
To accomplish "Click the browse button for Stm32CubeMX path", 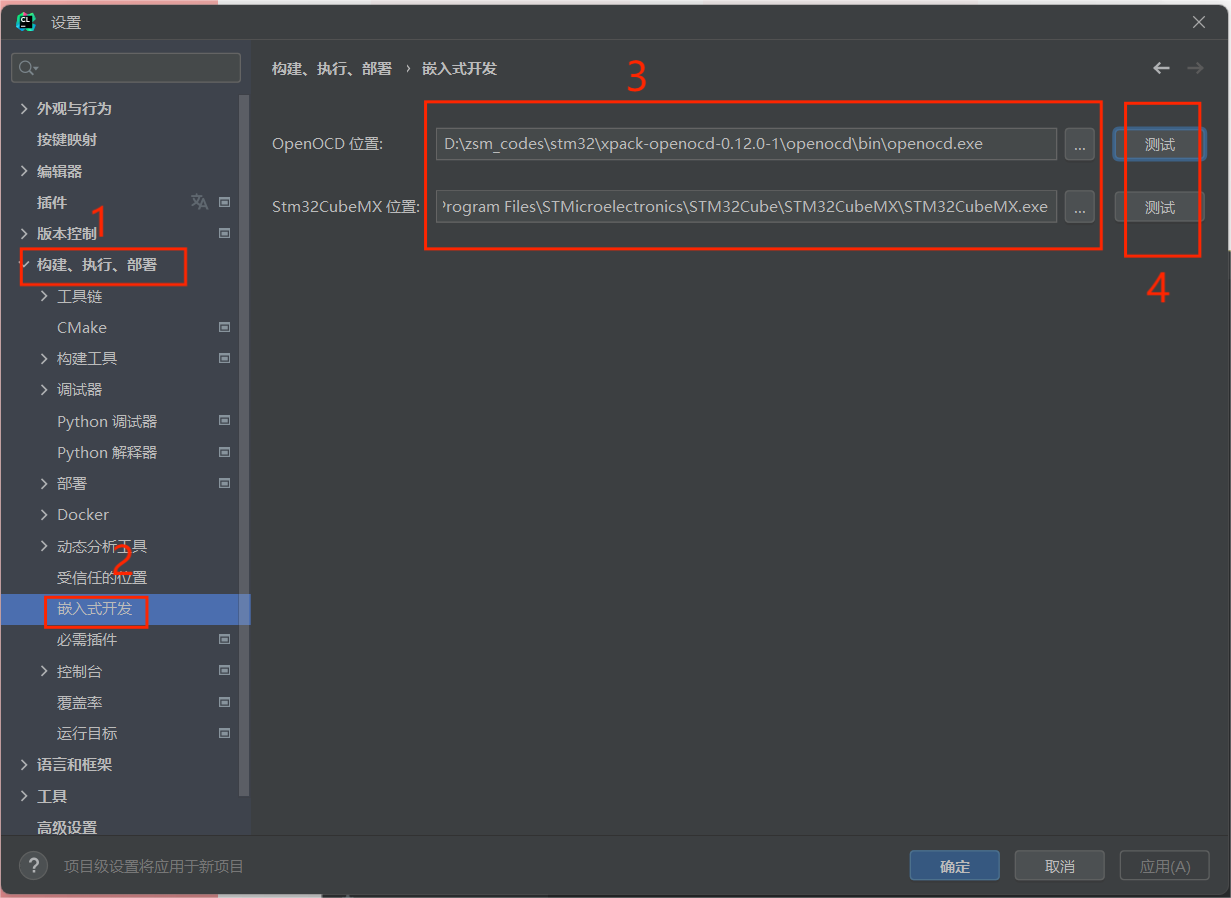I will (1079, 207).
